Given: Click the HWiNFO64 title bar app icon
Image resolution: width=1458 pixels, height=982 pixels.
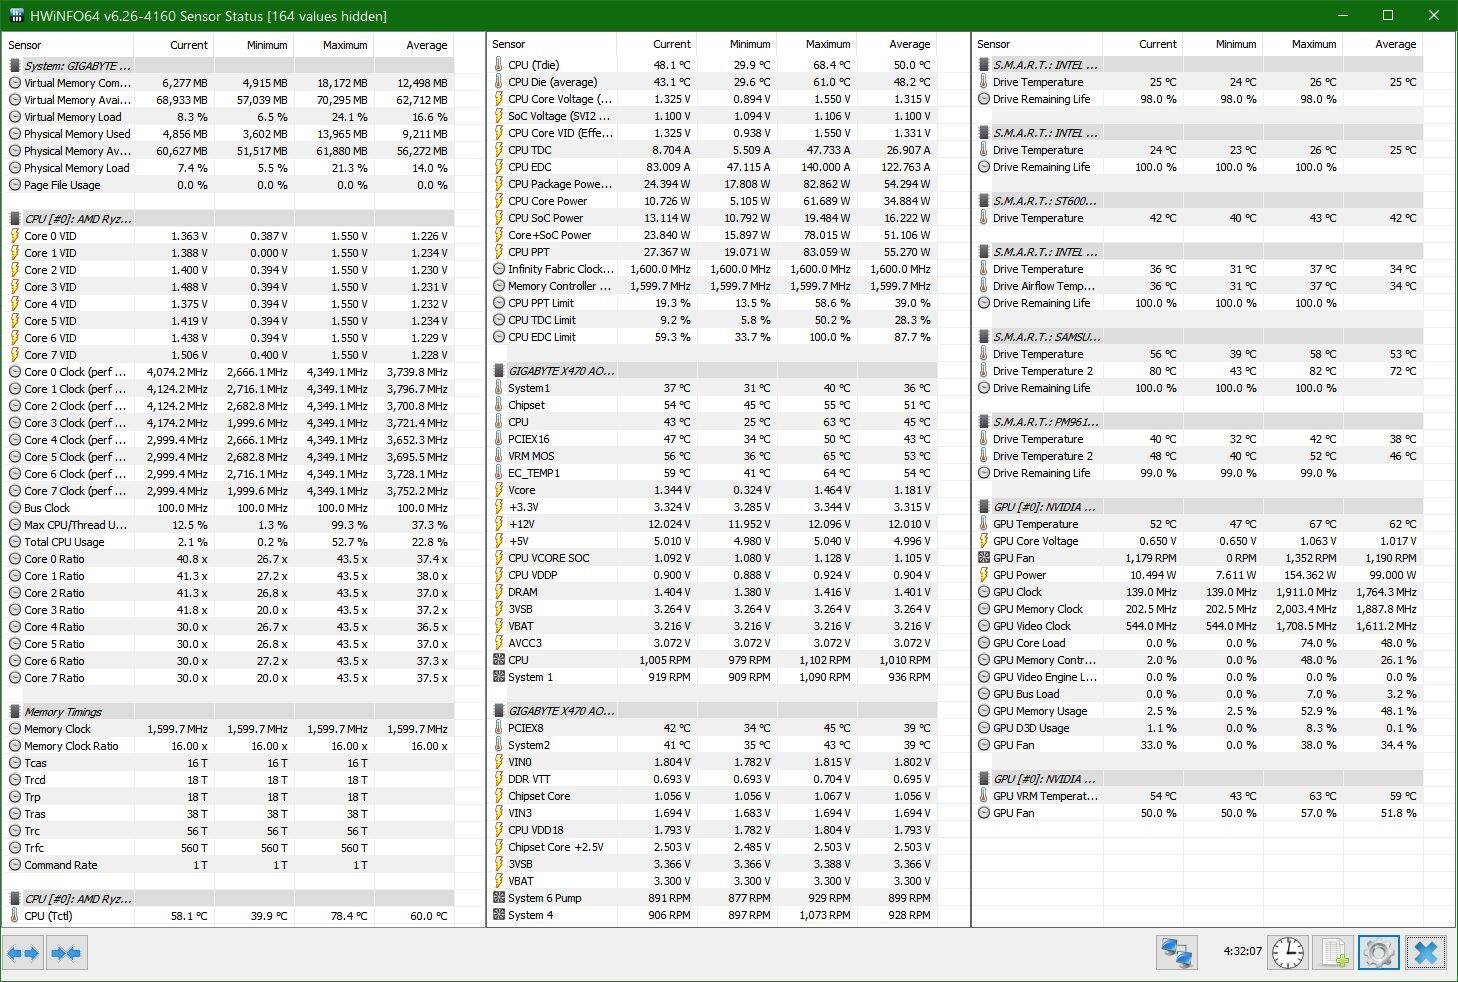Looking at the screenshot, I should [16, 15].
